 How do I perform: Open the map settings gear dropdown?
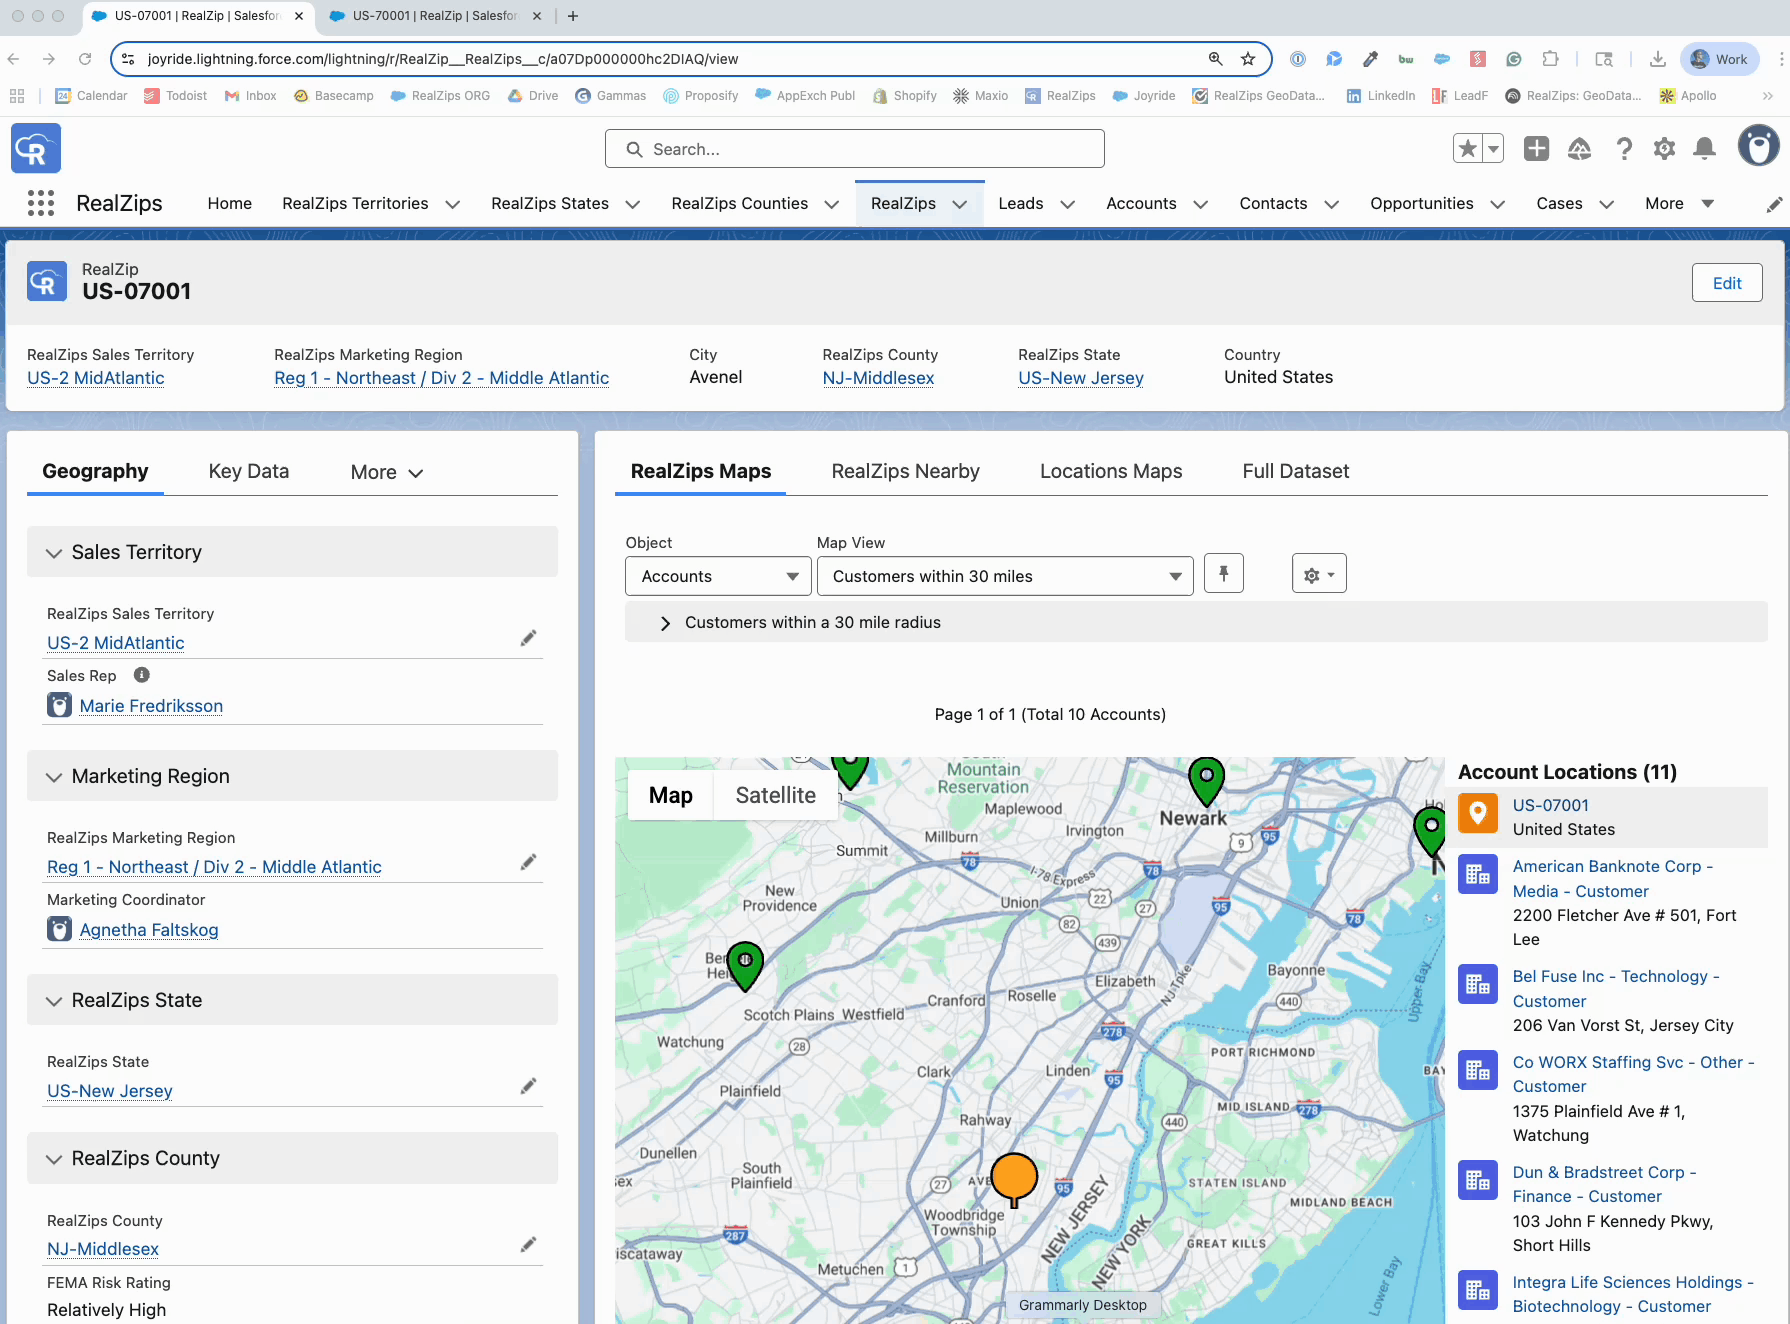1319,574
